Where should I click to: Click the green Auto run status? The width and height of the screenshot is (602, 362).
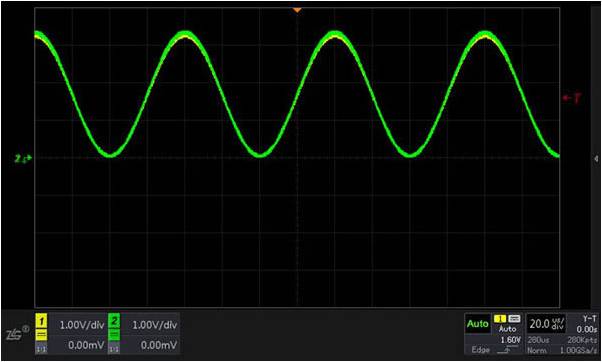point(477,324)
